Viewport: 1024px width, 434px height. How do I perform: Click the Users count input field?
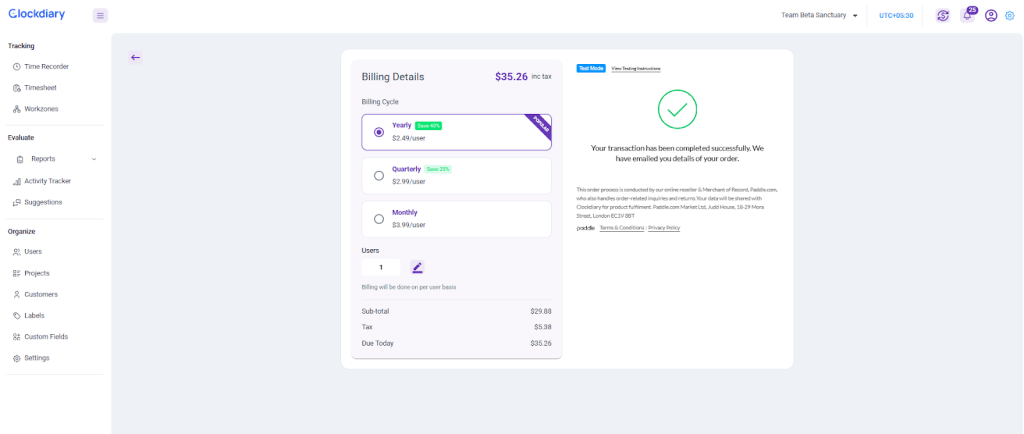(381, 267)
